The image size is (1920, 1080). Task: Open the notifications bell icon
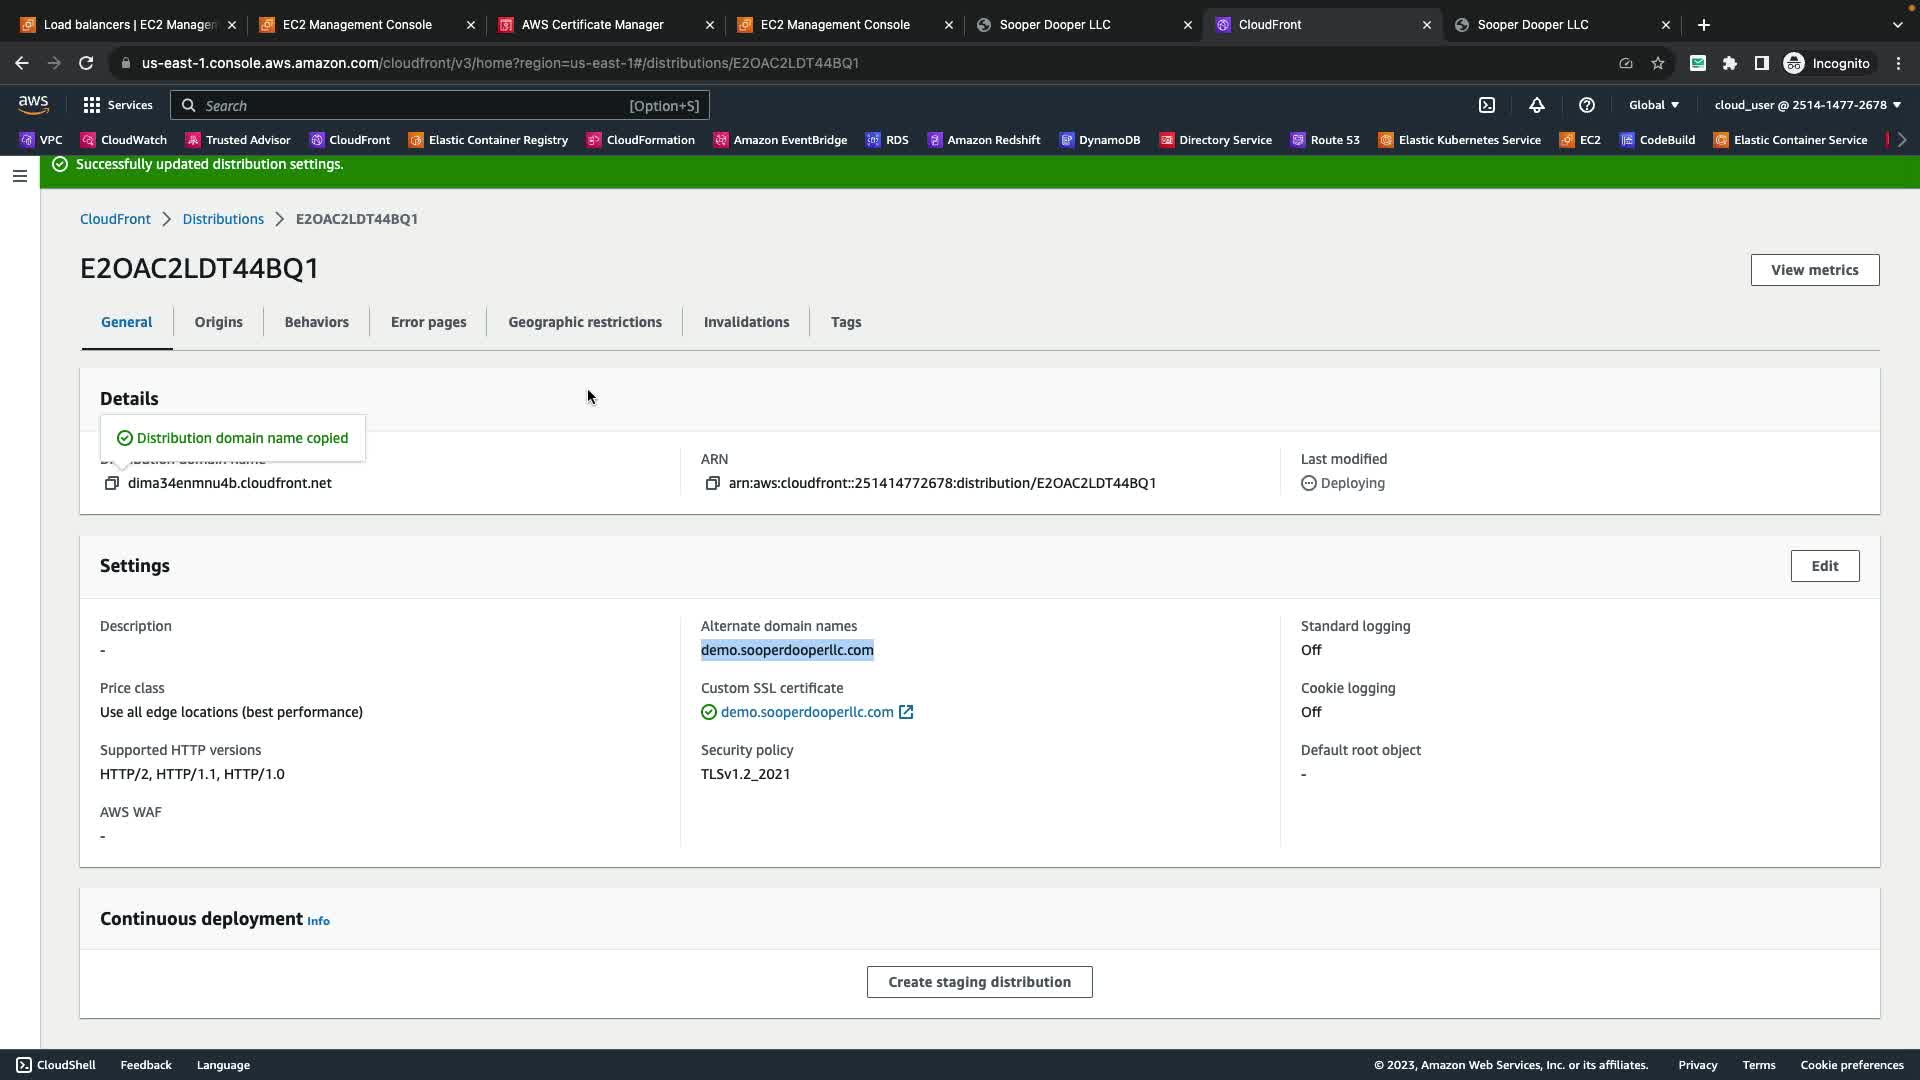pos(1537,105)
